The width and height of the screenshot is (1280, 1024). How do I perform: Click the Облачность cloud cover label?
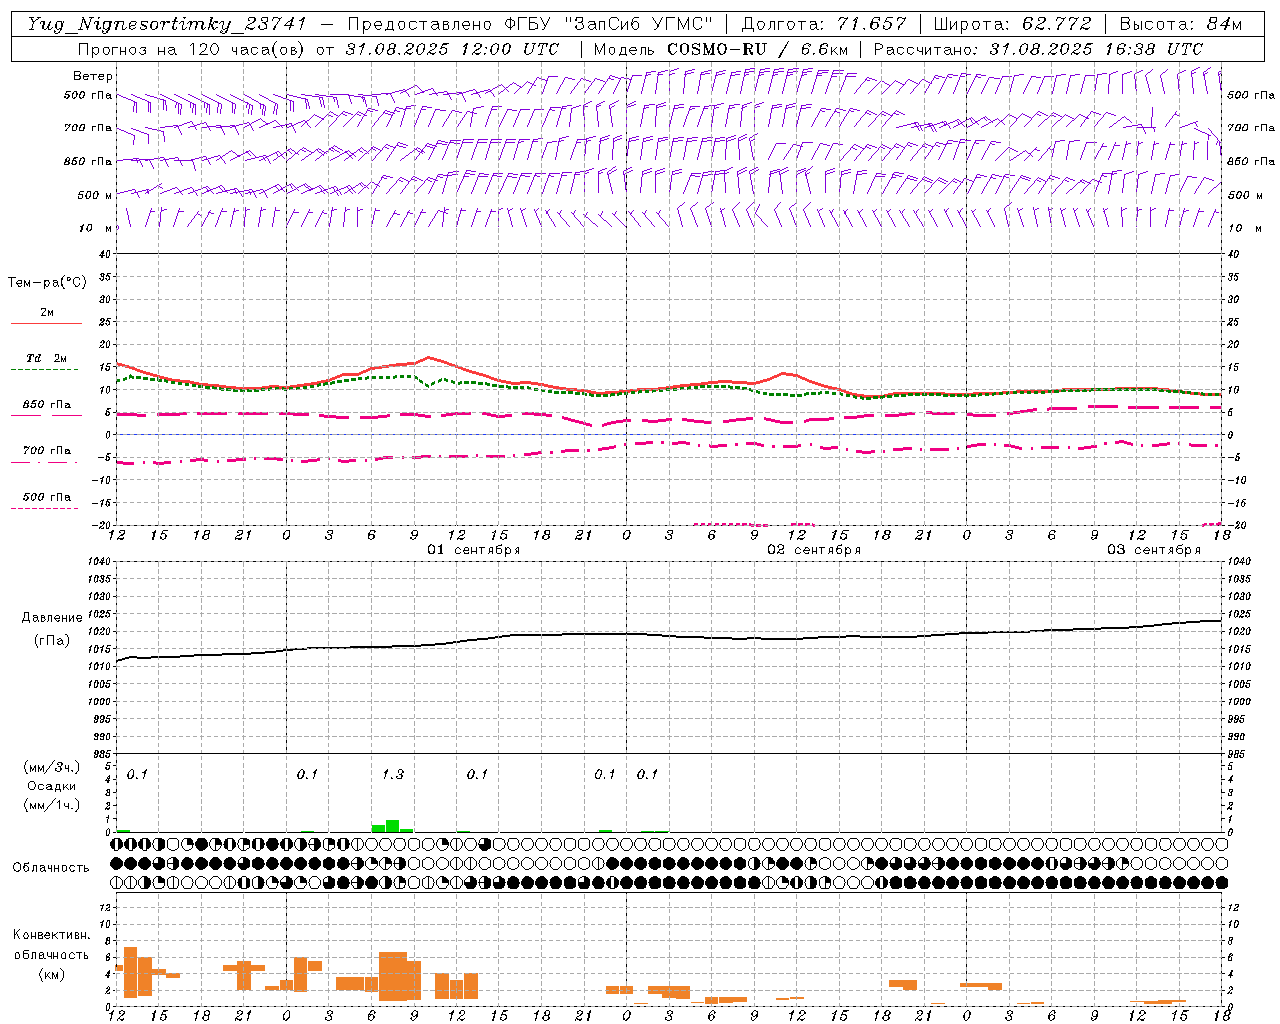(x=51, y=868)
